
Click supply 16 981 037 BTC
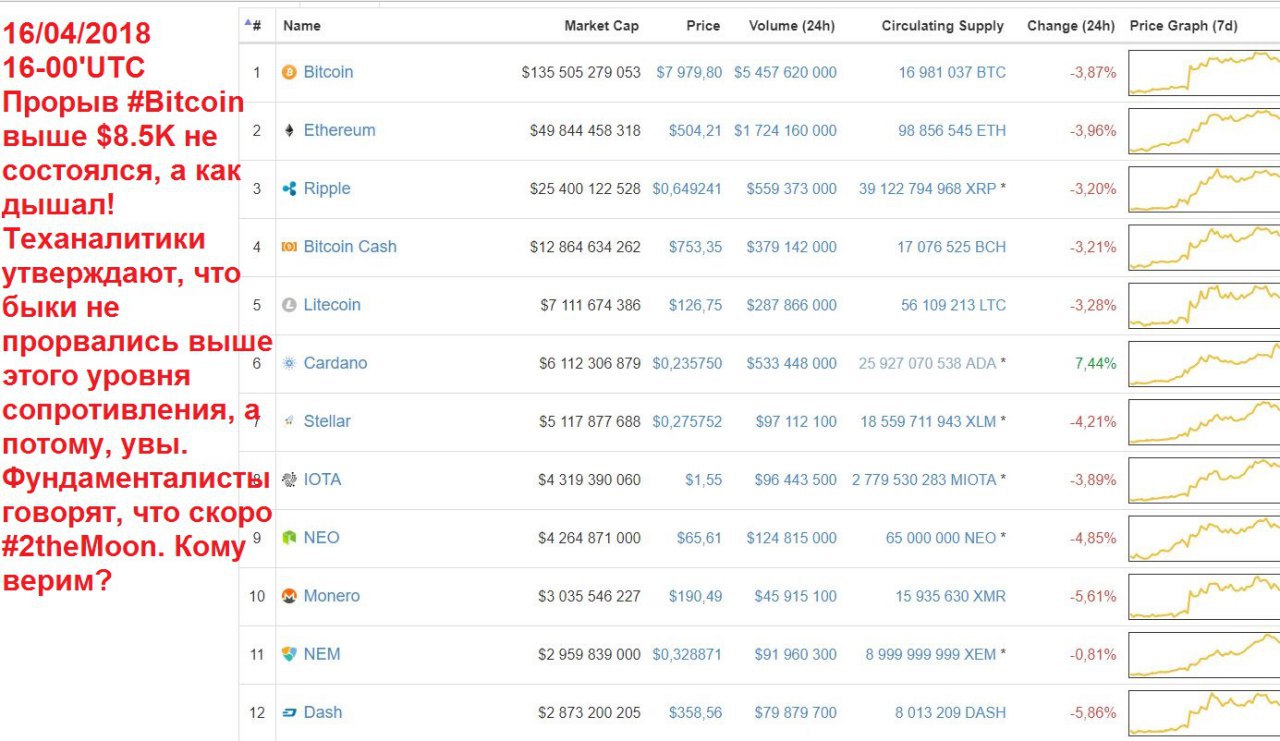point(952,72)
